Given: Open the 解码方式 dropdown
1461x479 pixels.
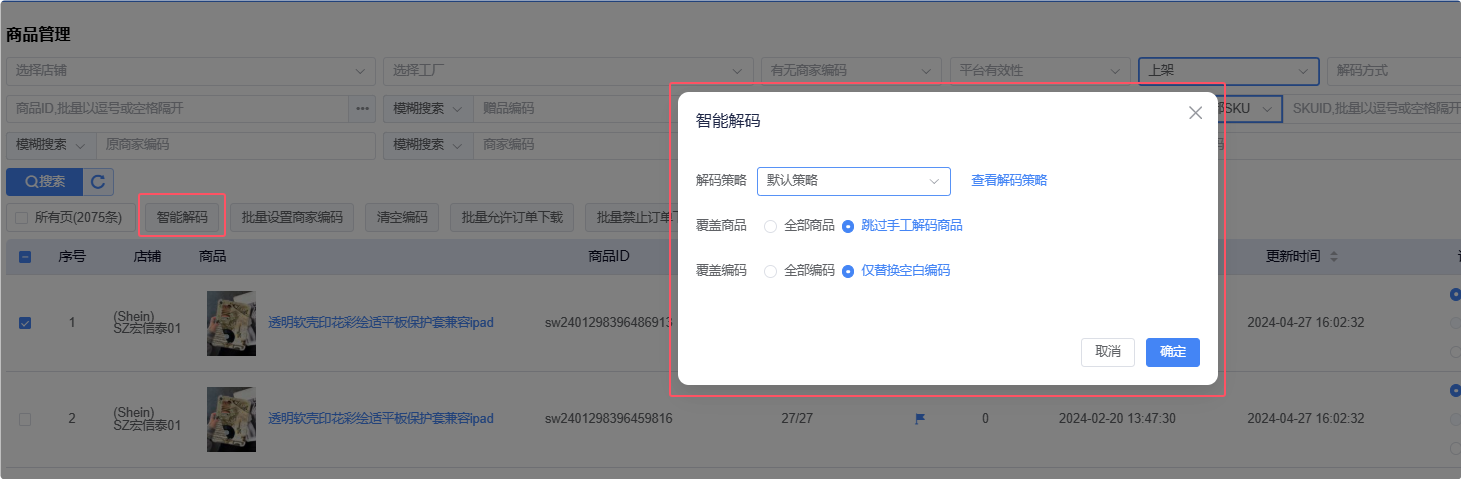Looking at the screenshot, I should tap(1393, 71).
